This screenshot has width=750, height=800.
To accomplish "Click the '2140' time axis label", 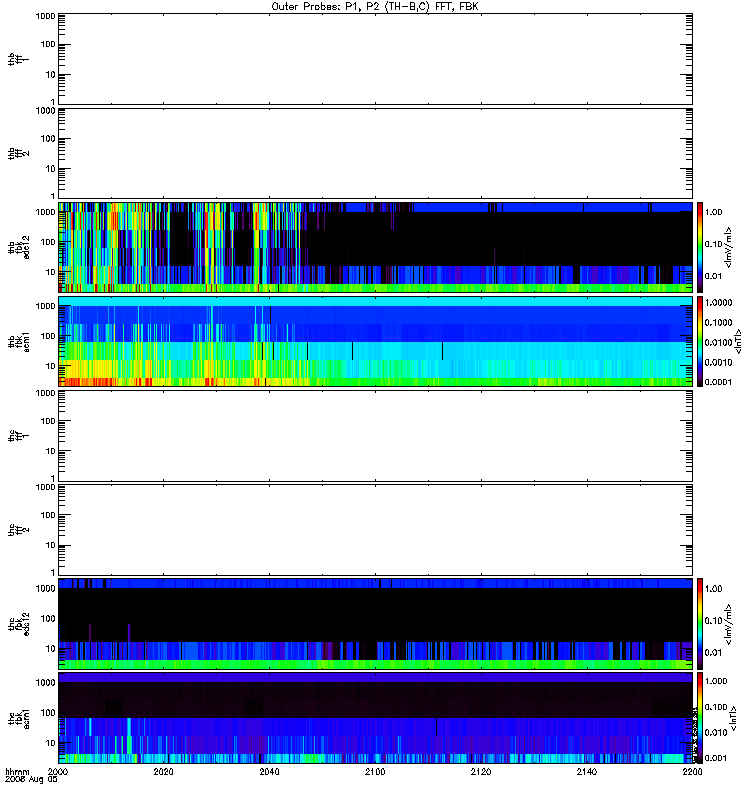I will 586,772.
